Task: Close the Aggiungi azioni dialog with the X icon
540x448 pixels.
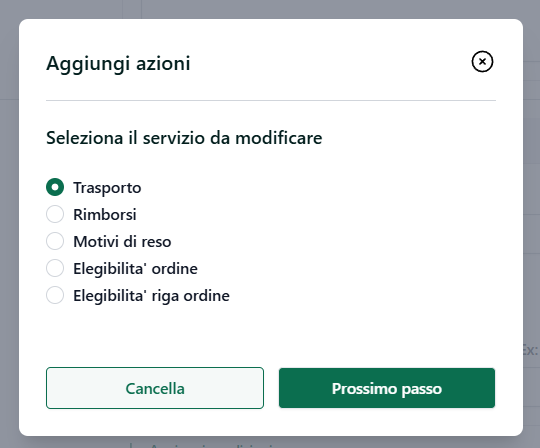Action: 482,62
